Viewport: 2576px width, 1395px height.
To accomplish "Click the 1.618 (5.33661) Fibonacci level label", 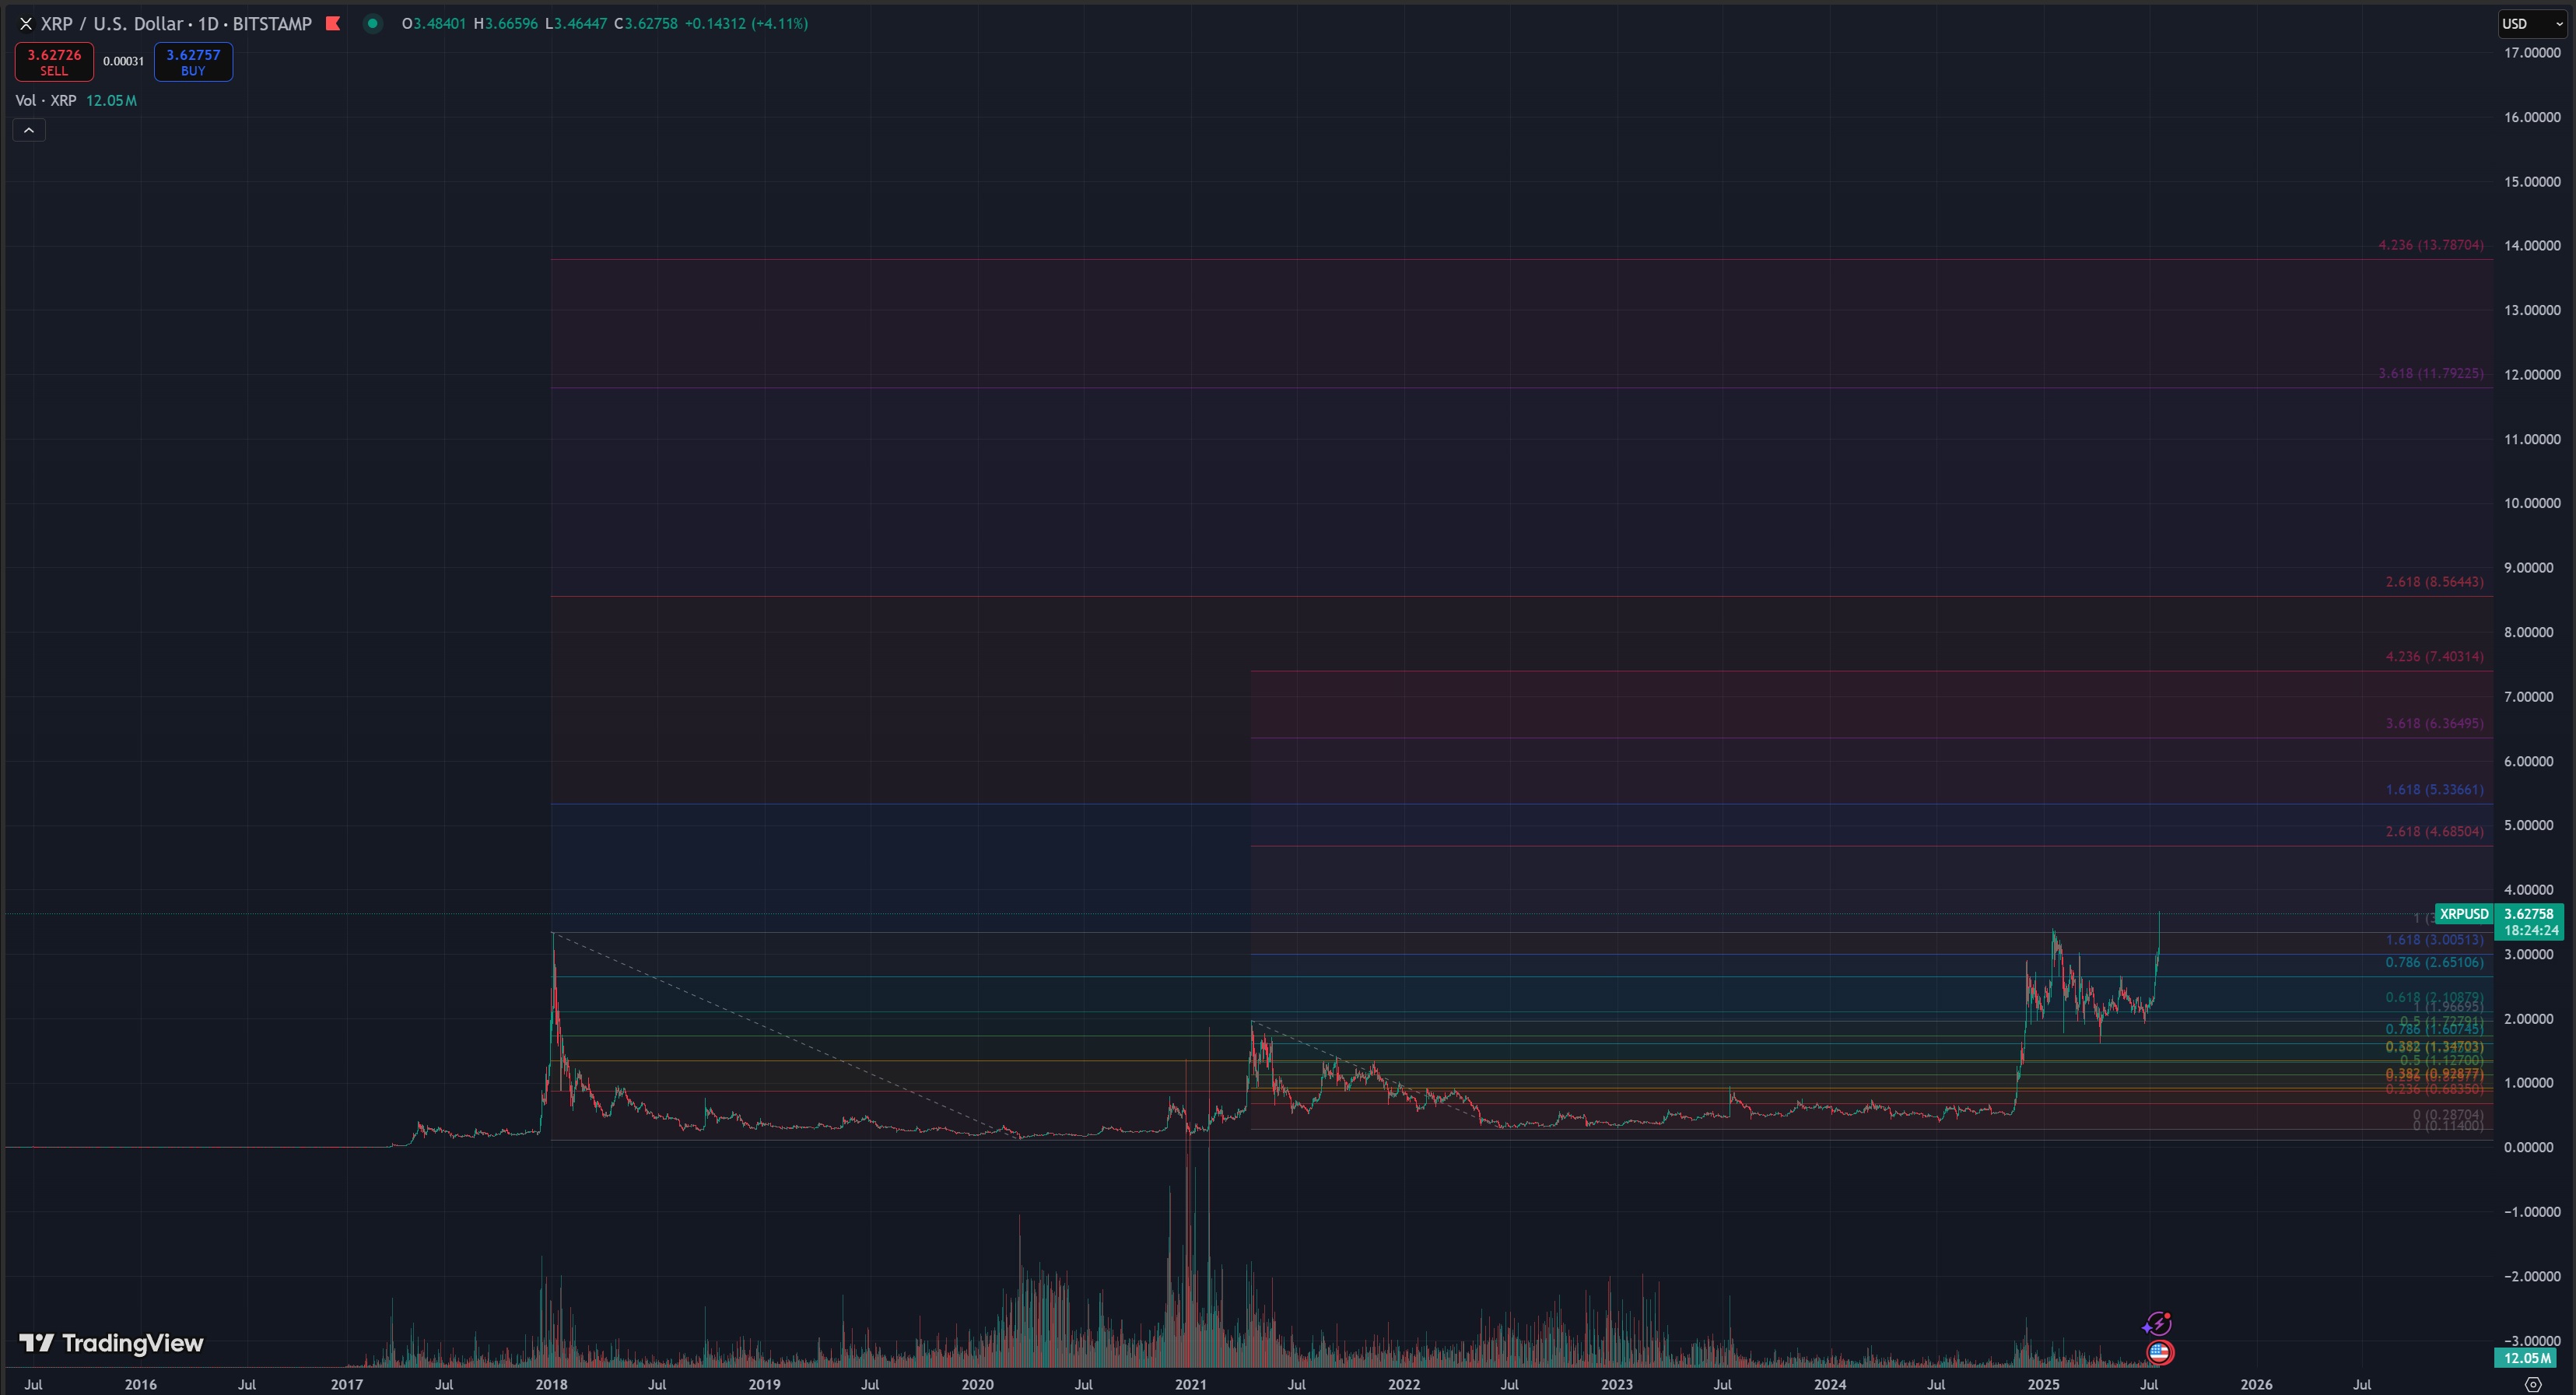I will pos(2434,790).
